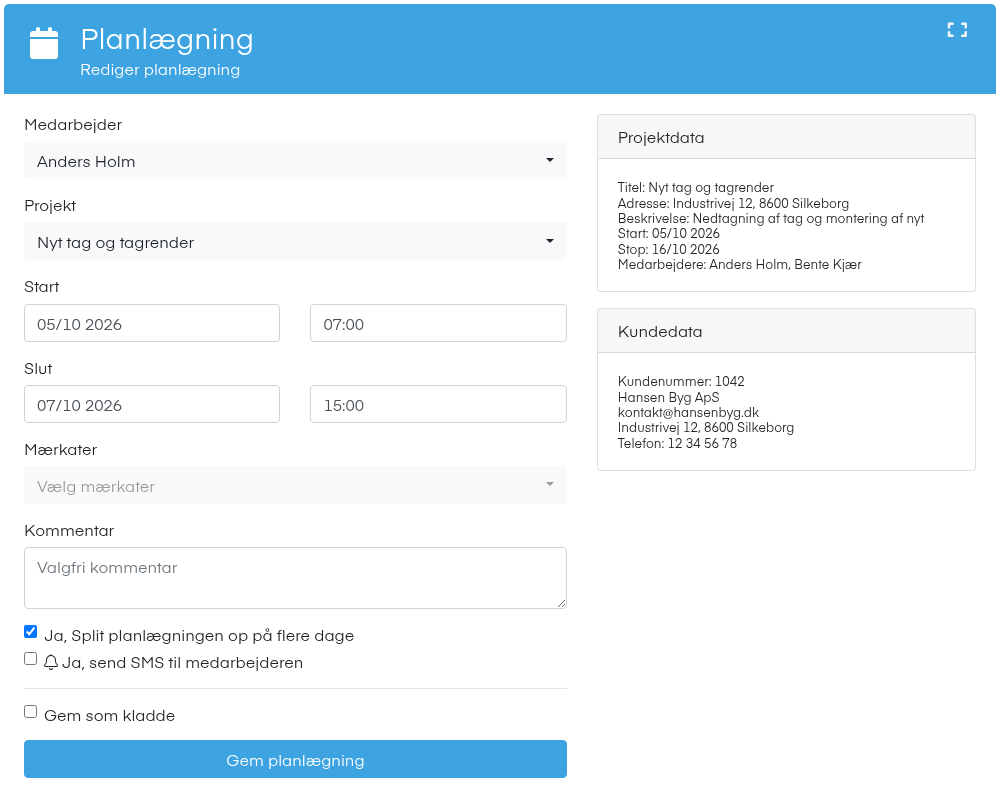Save with the Gem planlægning button
1000x802 pixels.
pyautogui.click(x=295, y=759)
